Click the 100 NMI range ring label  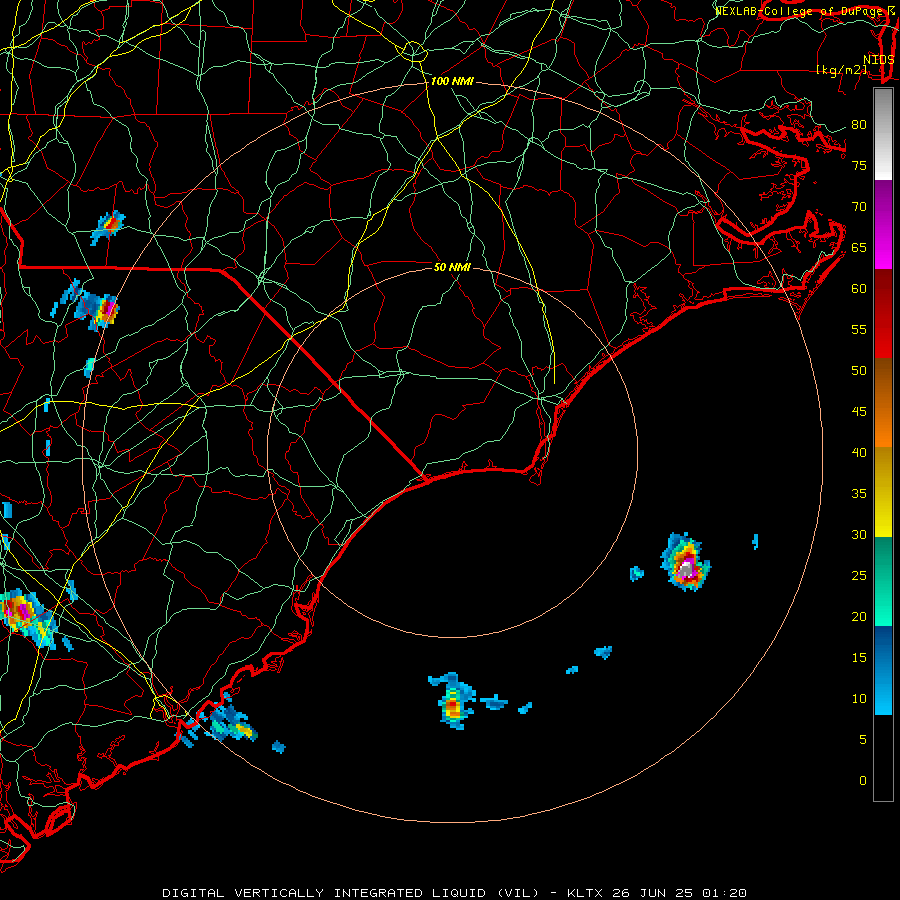click(452, 82)
